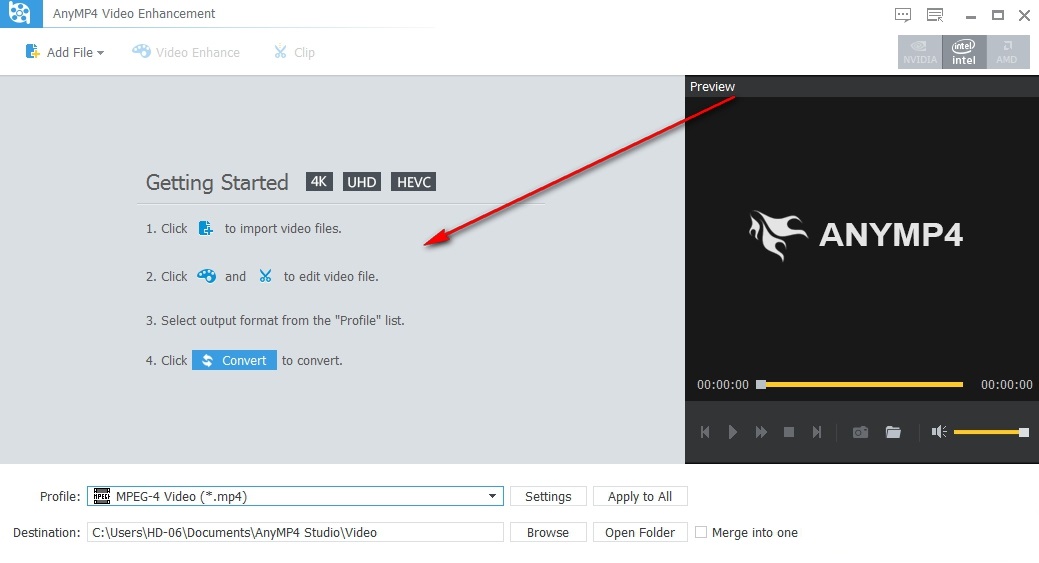Select NVIDIA acceleration icon
The width and height of the screenshot is (1039, 563).
tap(920, 52)
